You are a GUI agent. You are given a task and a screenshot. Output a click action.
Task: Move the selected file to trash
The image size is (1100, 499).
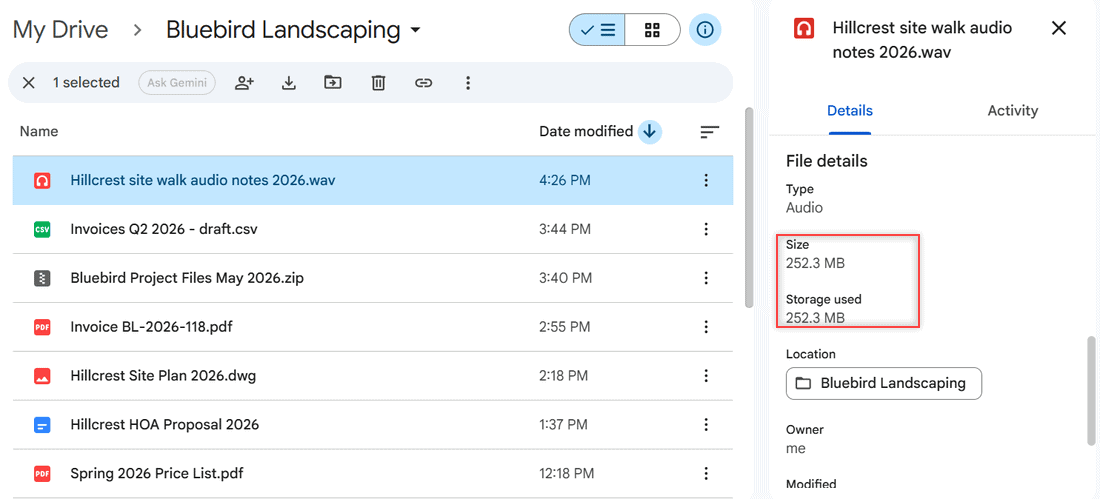tap(378, 83)
